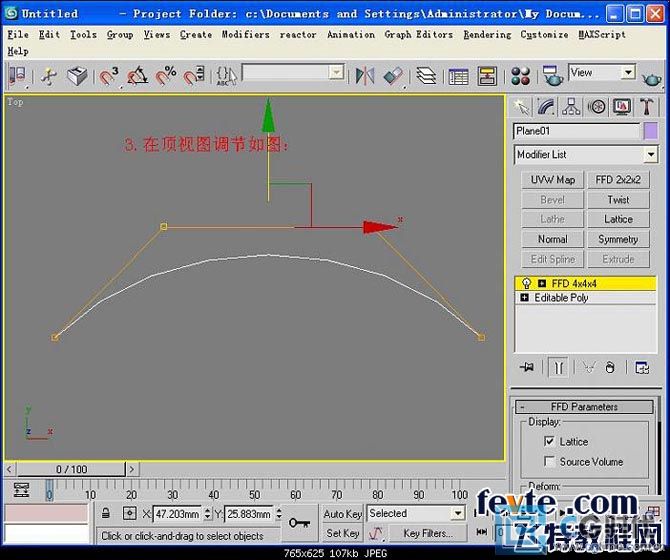Viewport: 670px width, 560px height.
Task: Switch to the Utilities hammer panel
Action: tap(646, 106)
